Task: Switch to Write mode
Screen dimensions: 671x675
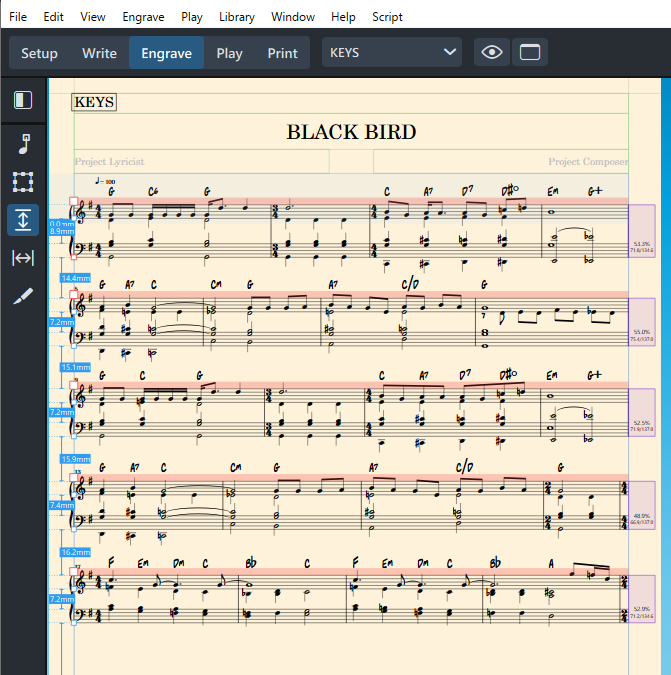Action: [99, 53]
